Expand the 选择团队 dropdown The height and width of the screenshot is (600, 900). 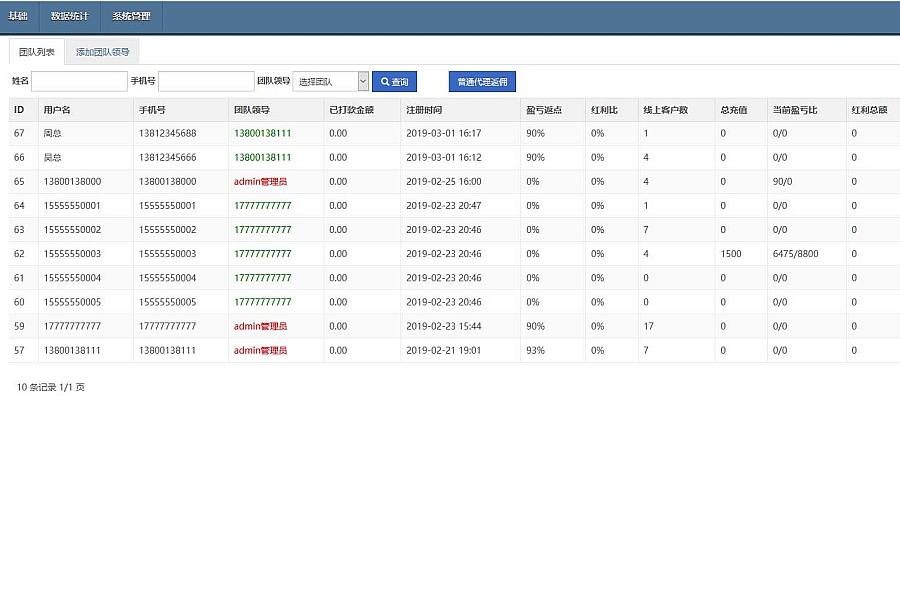point(331,82)
